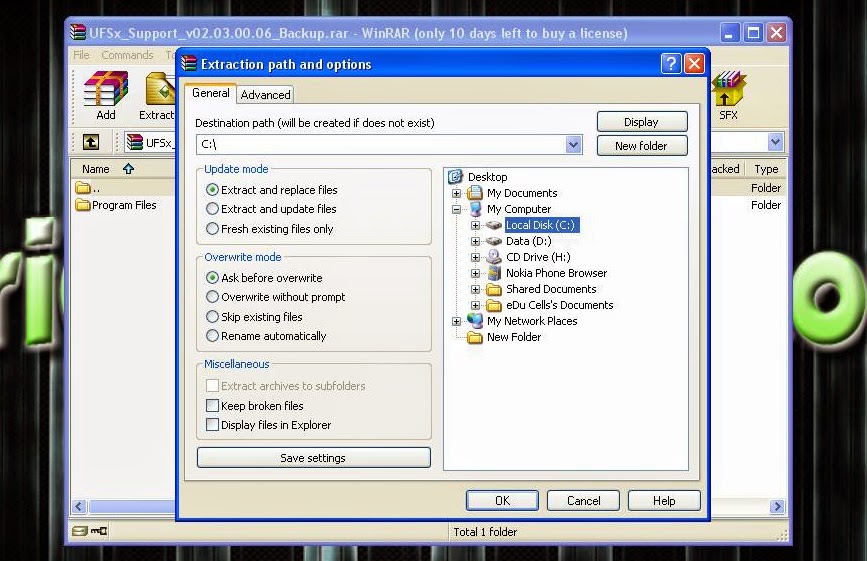867x561 pixels.
Task: Click the parent folder '..' icon in list
Action: (x=83, y=188)
